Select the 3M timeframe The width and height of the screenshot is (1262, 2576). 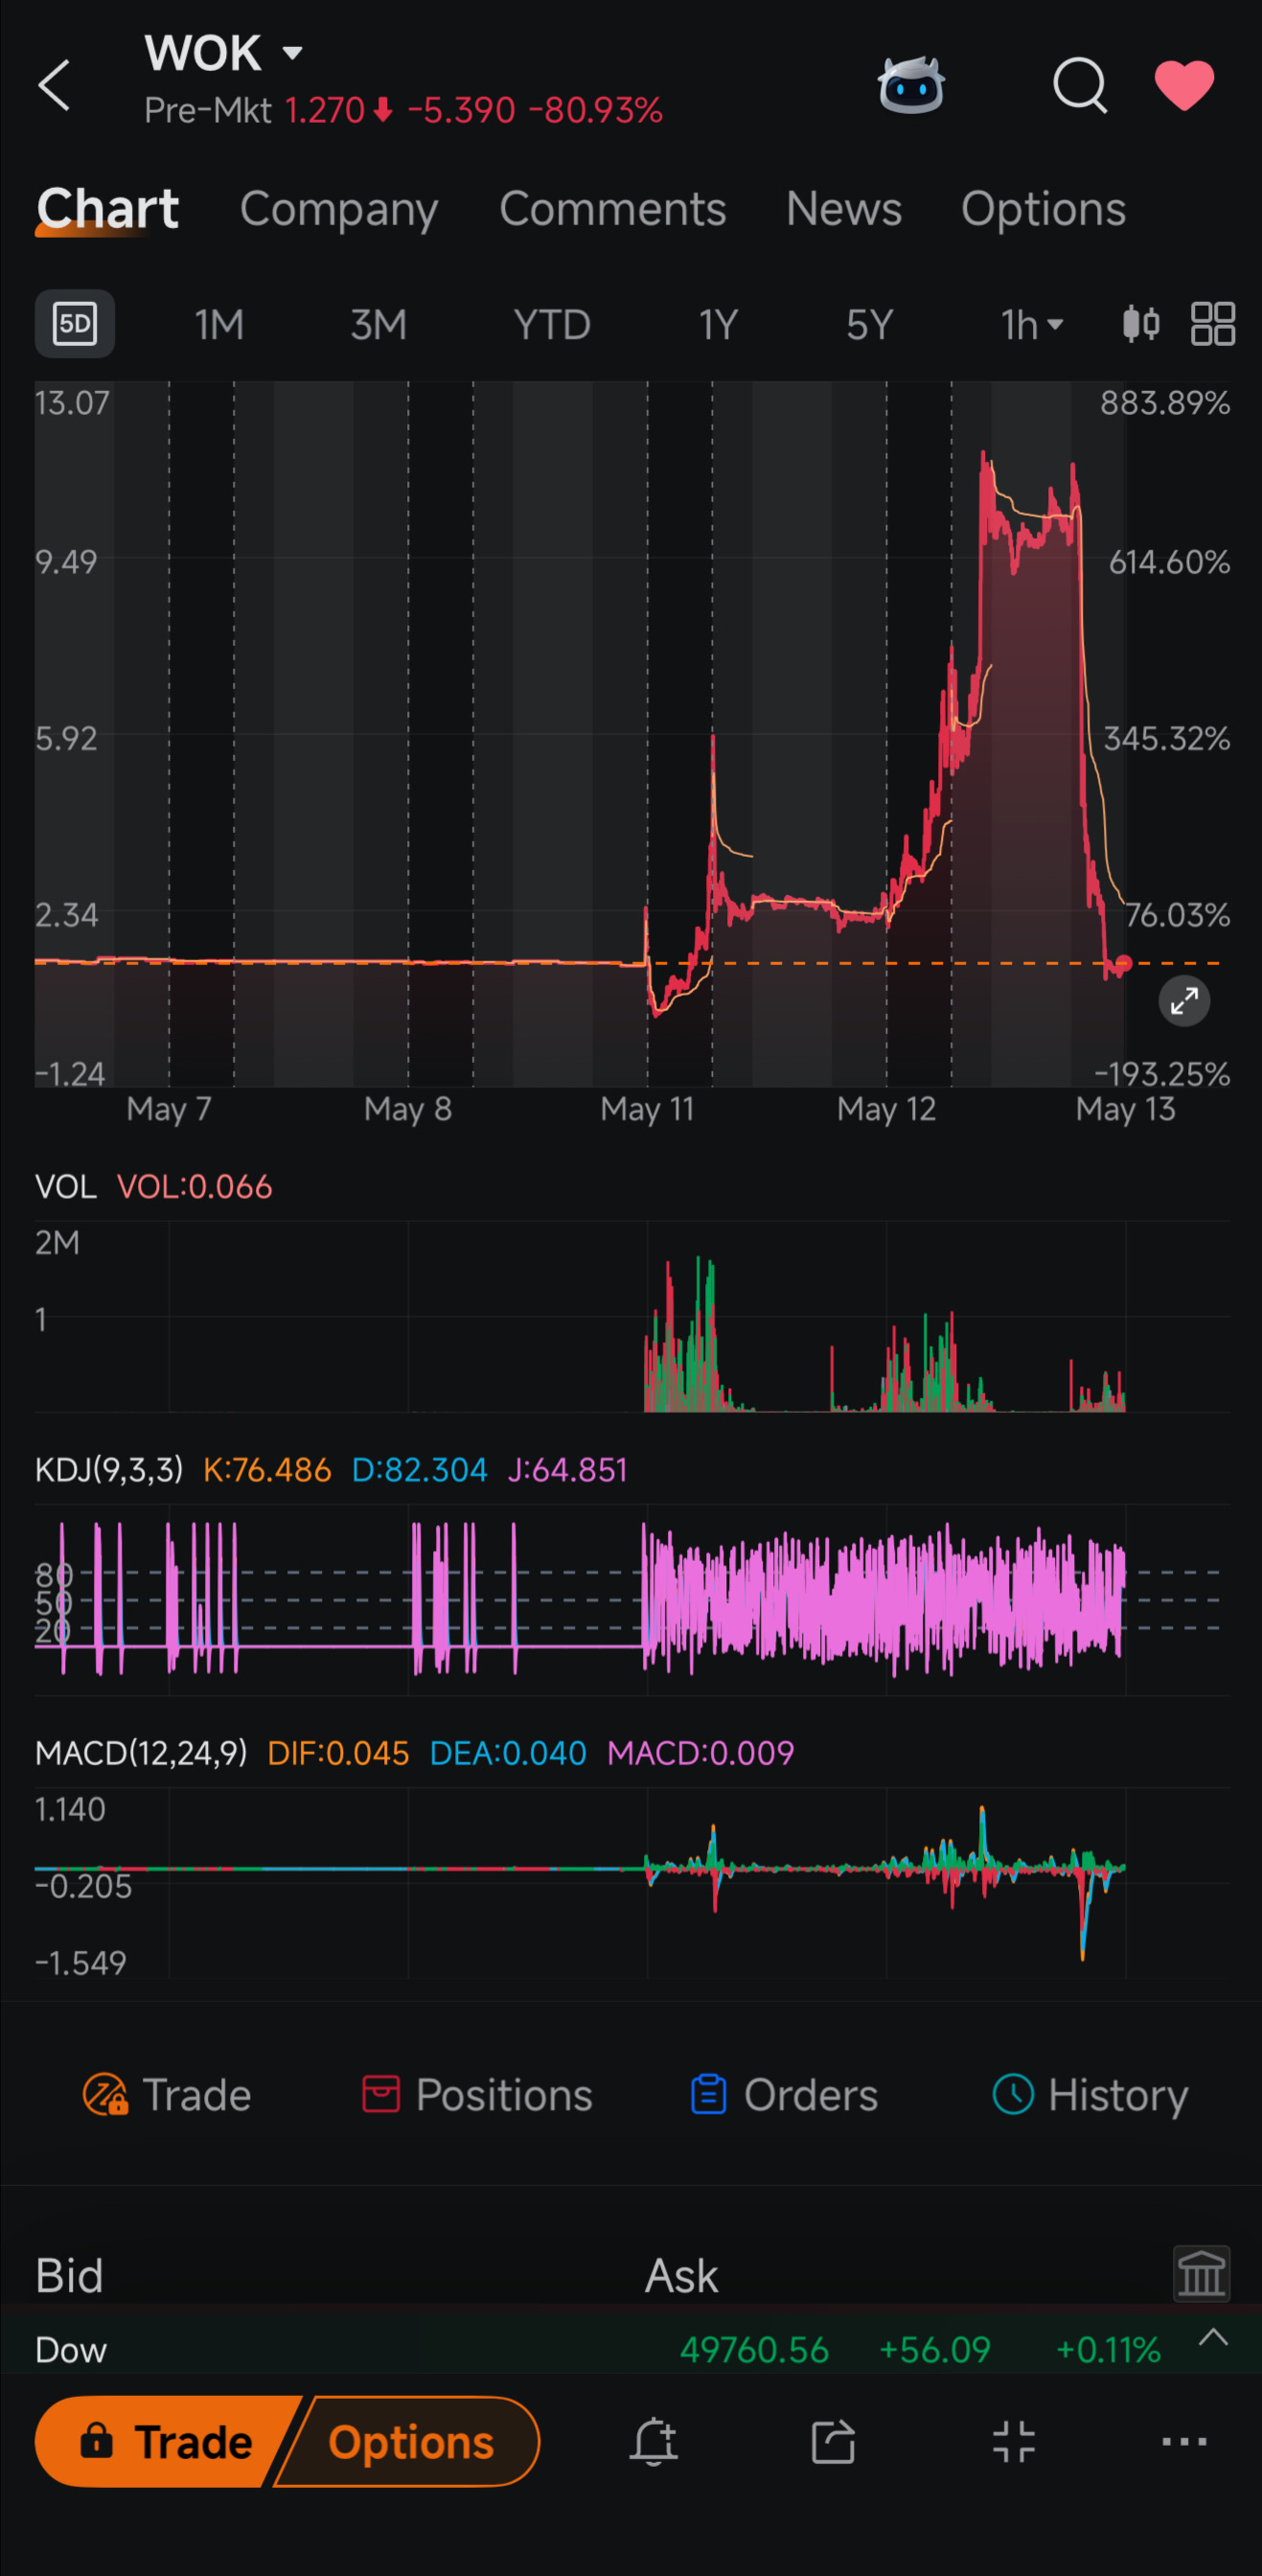(x=378, y=324)
